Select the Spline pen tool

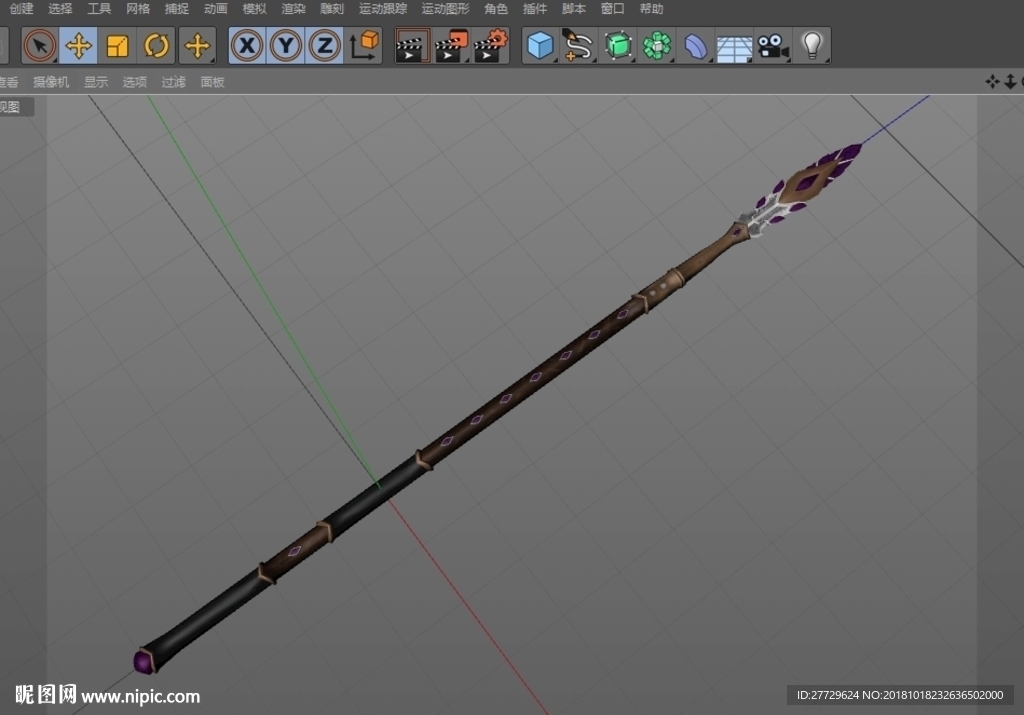click(578, 46)
